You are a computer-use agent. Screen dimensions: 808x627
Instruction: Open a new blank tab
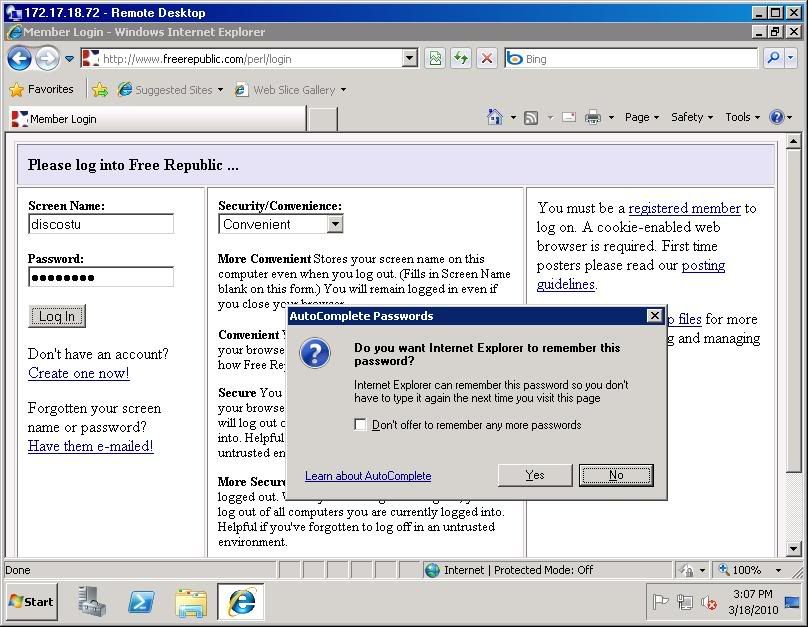point(323,119)
